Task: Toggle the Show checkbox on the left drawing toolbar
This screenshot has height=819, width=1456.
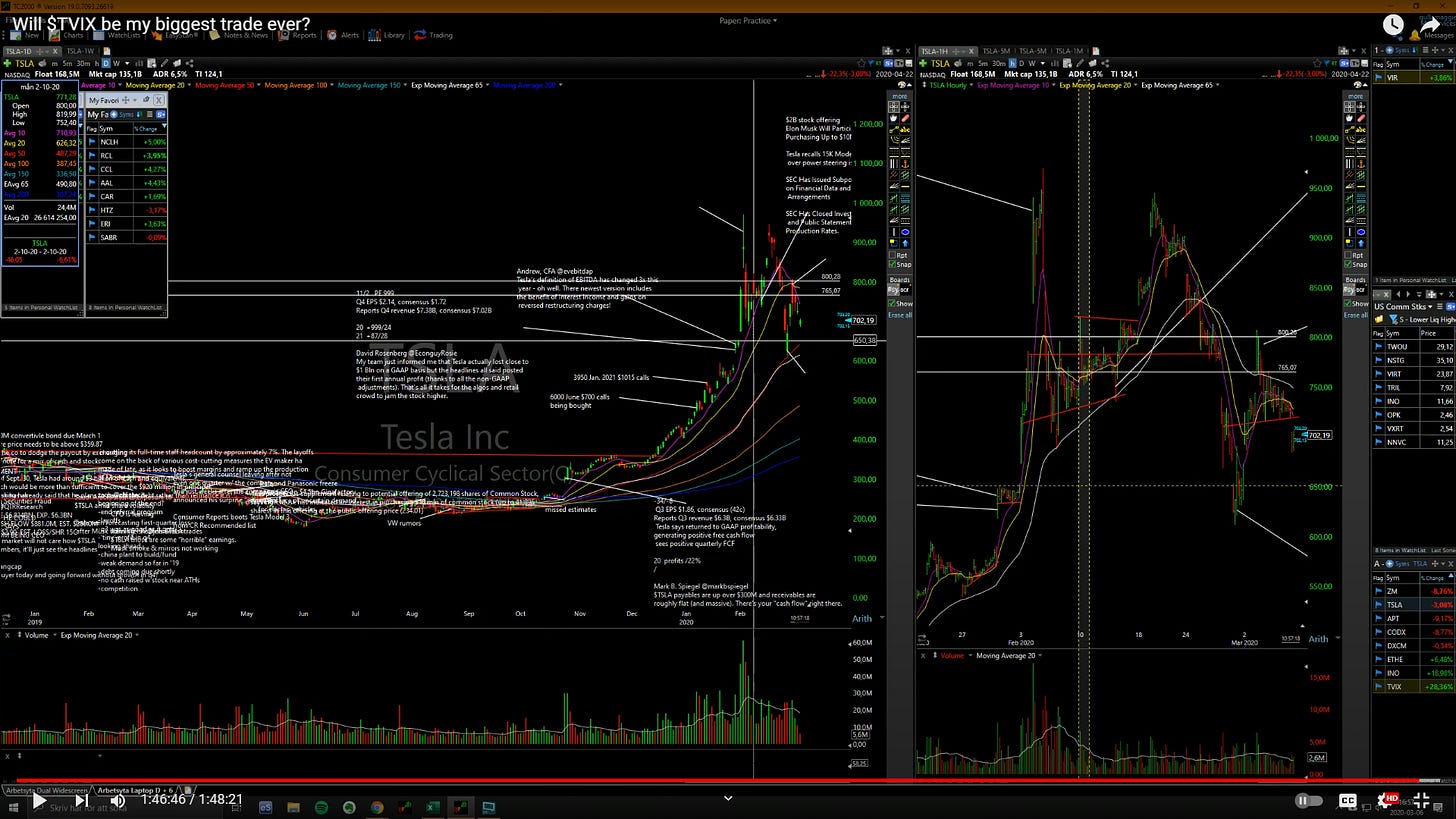Action: (892, 303)
